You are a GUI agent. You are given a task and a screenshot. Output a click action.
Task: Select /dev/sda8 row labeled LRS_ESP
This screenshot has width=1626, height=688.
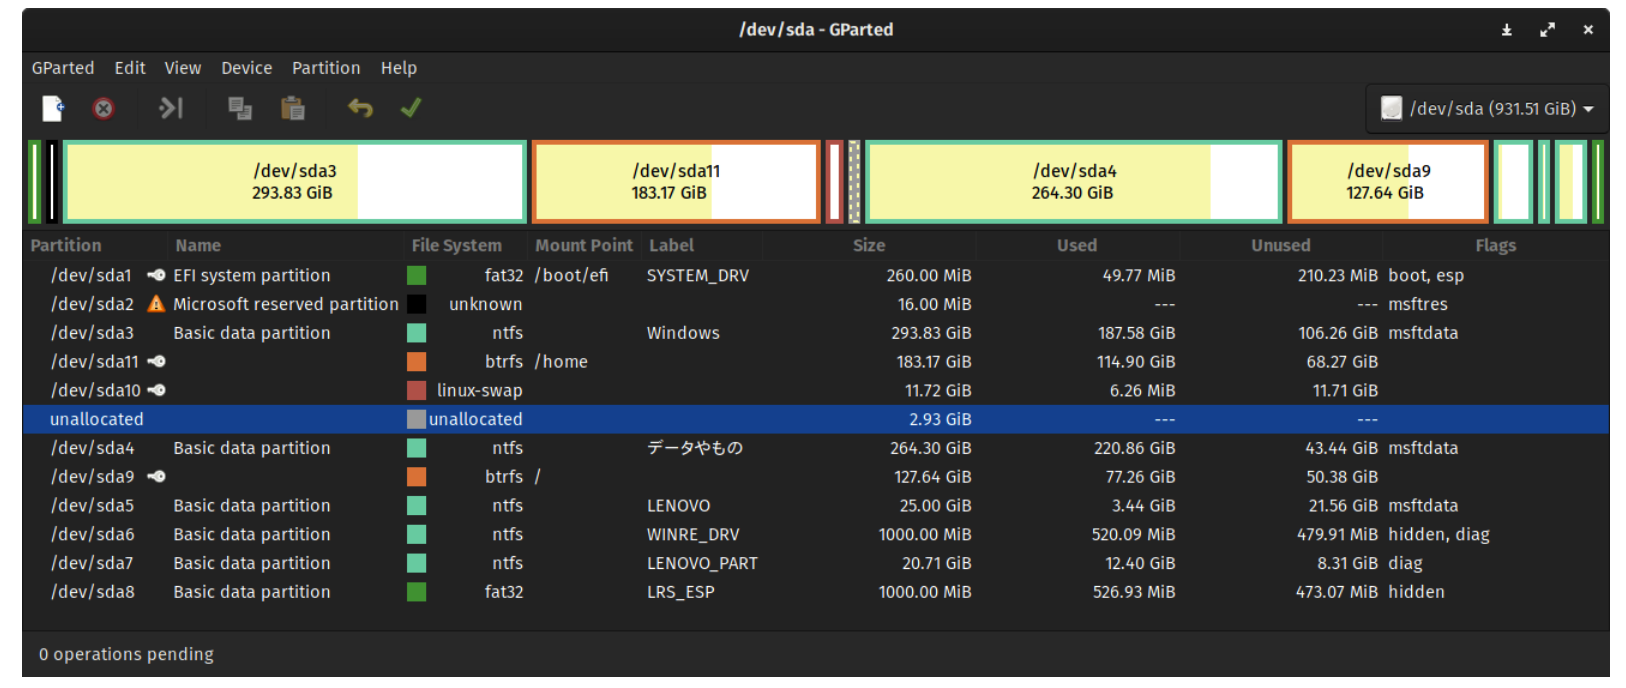point(816,592)
